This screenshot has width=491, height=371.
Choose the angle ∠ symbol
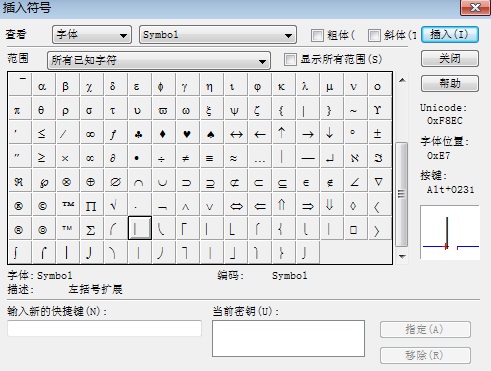[355, 180]
